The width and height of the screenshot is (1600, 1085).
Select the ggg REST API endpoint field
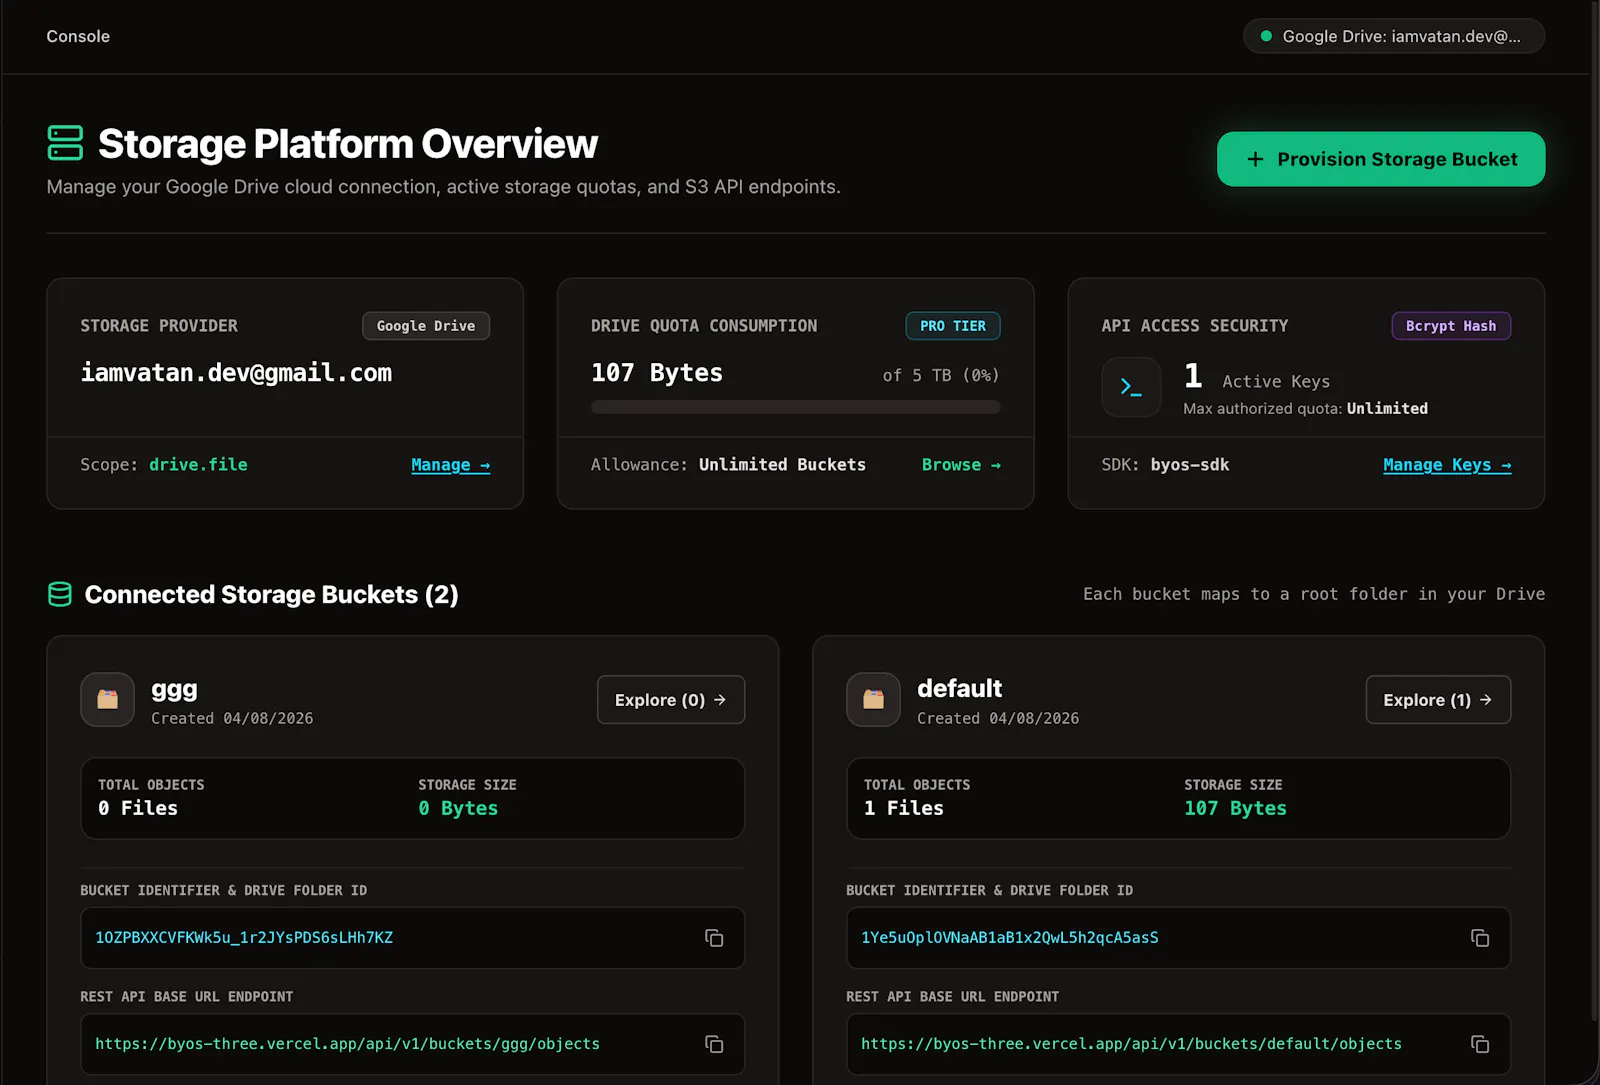413,1044
